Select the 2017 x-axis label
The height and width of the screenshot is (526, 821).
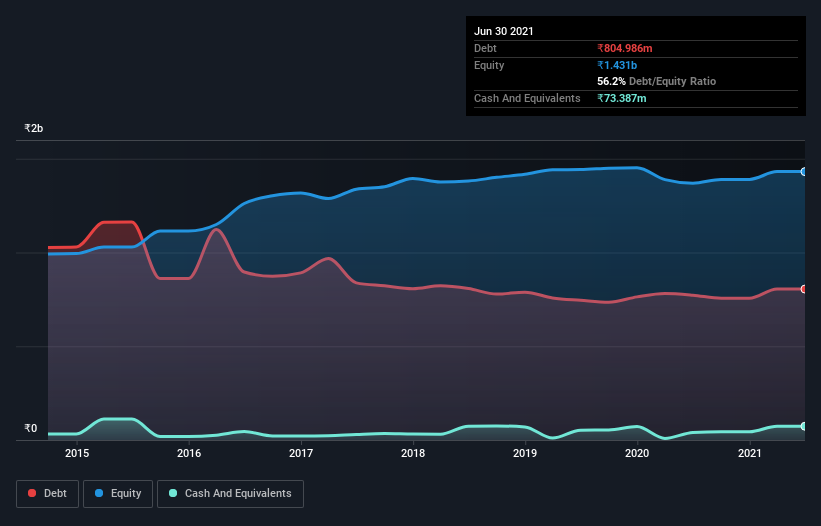point(301,453)
